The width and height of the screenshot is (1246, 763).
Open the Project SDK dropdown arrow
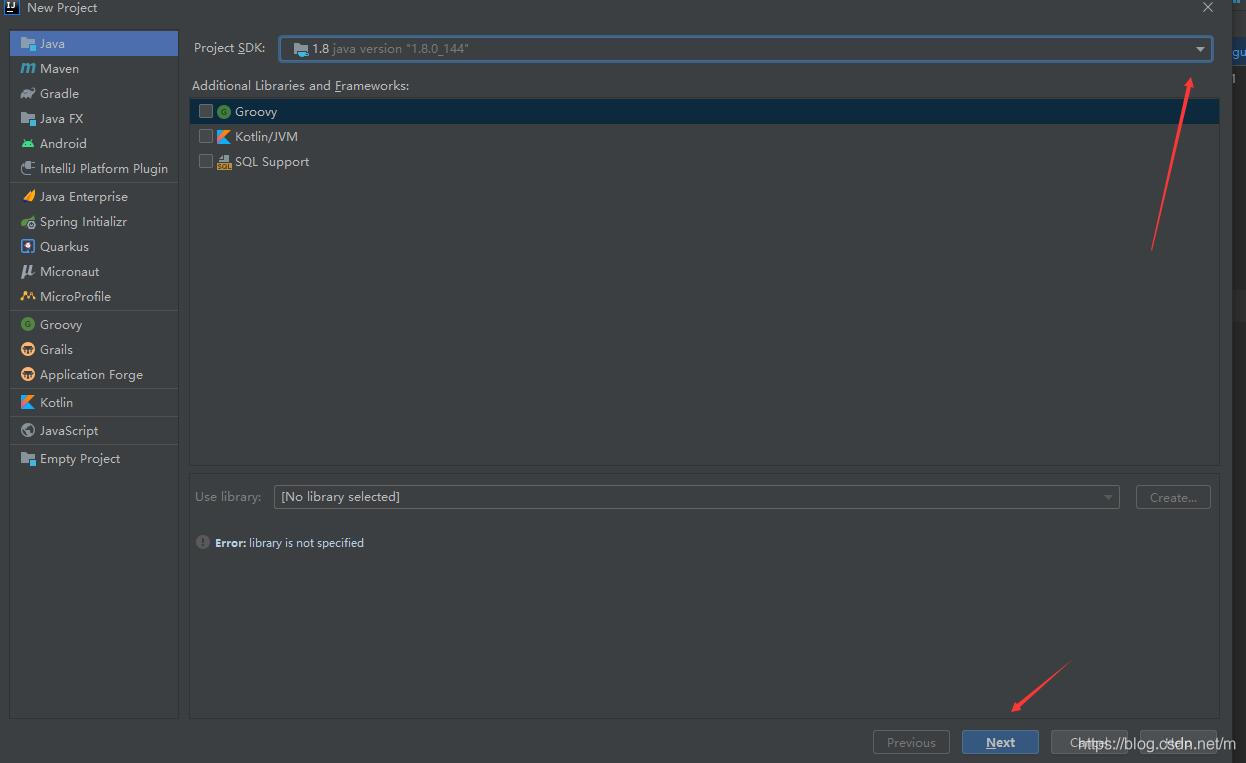tap(1200, 49)
